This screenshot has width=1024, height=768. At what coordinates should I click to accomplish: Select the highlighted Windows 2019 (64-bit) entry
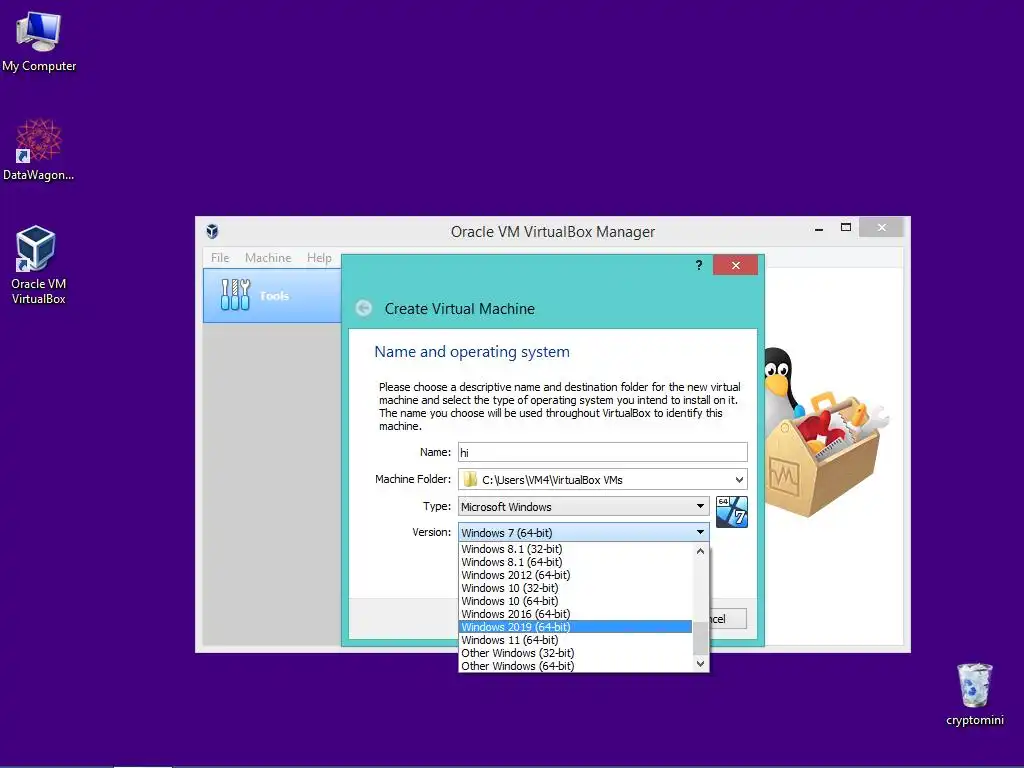(575, 627)
